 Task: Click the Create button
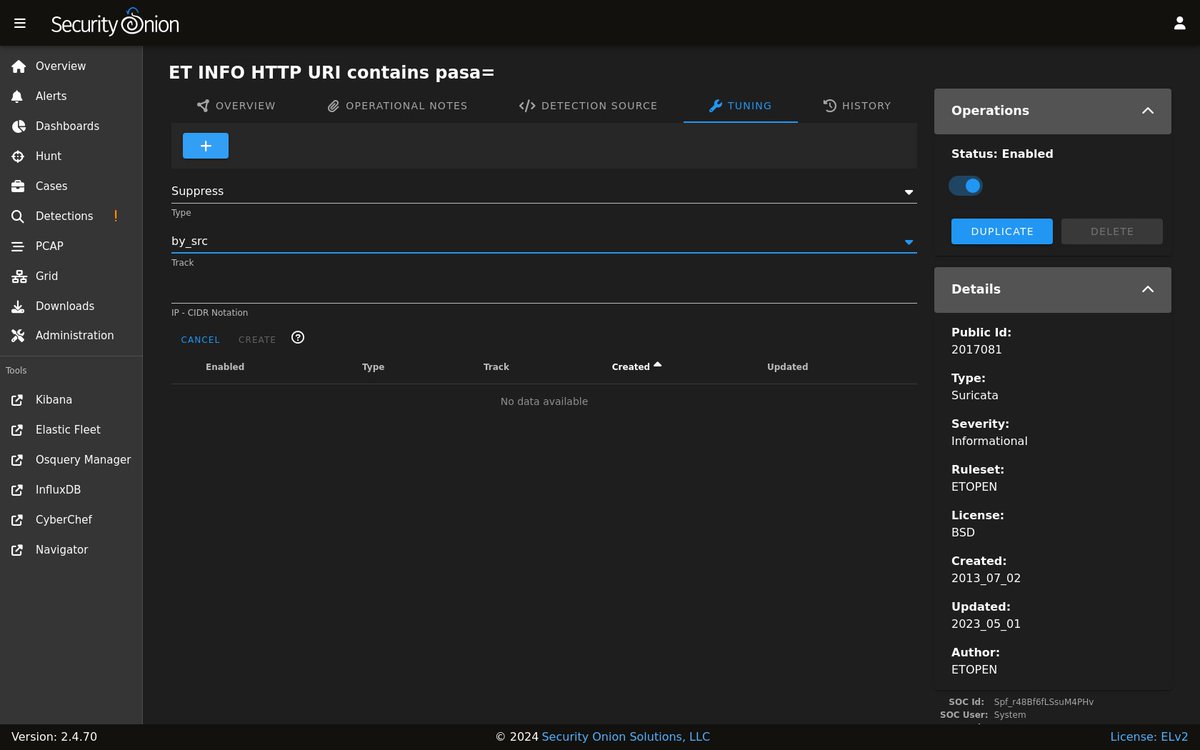pyautogui.click(x=257, y=340)
